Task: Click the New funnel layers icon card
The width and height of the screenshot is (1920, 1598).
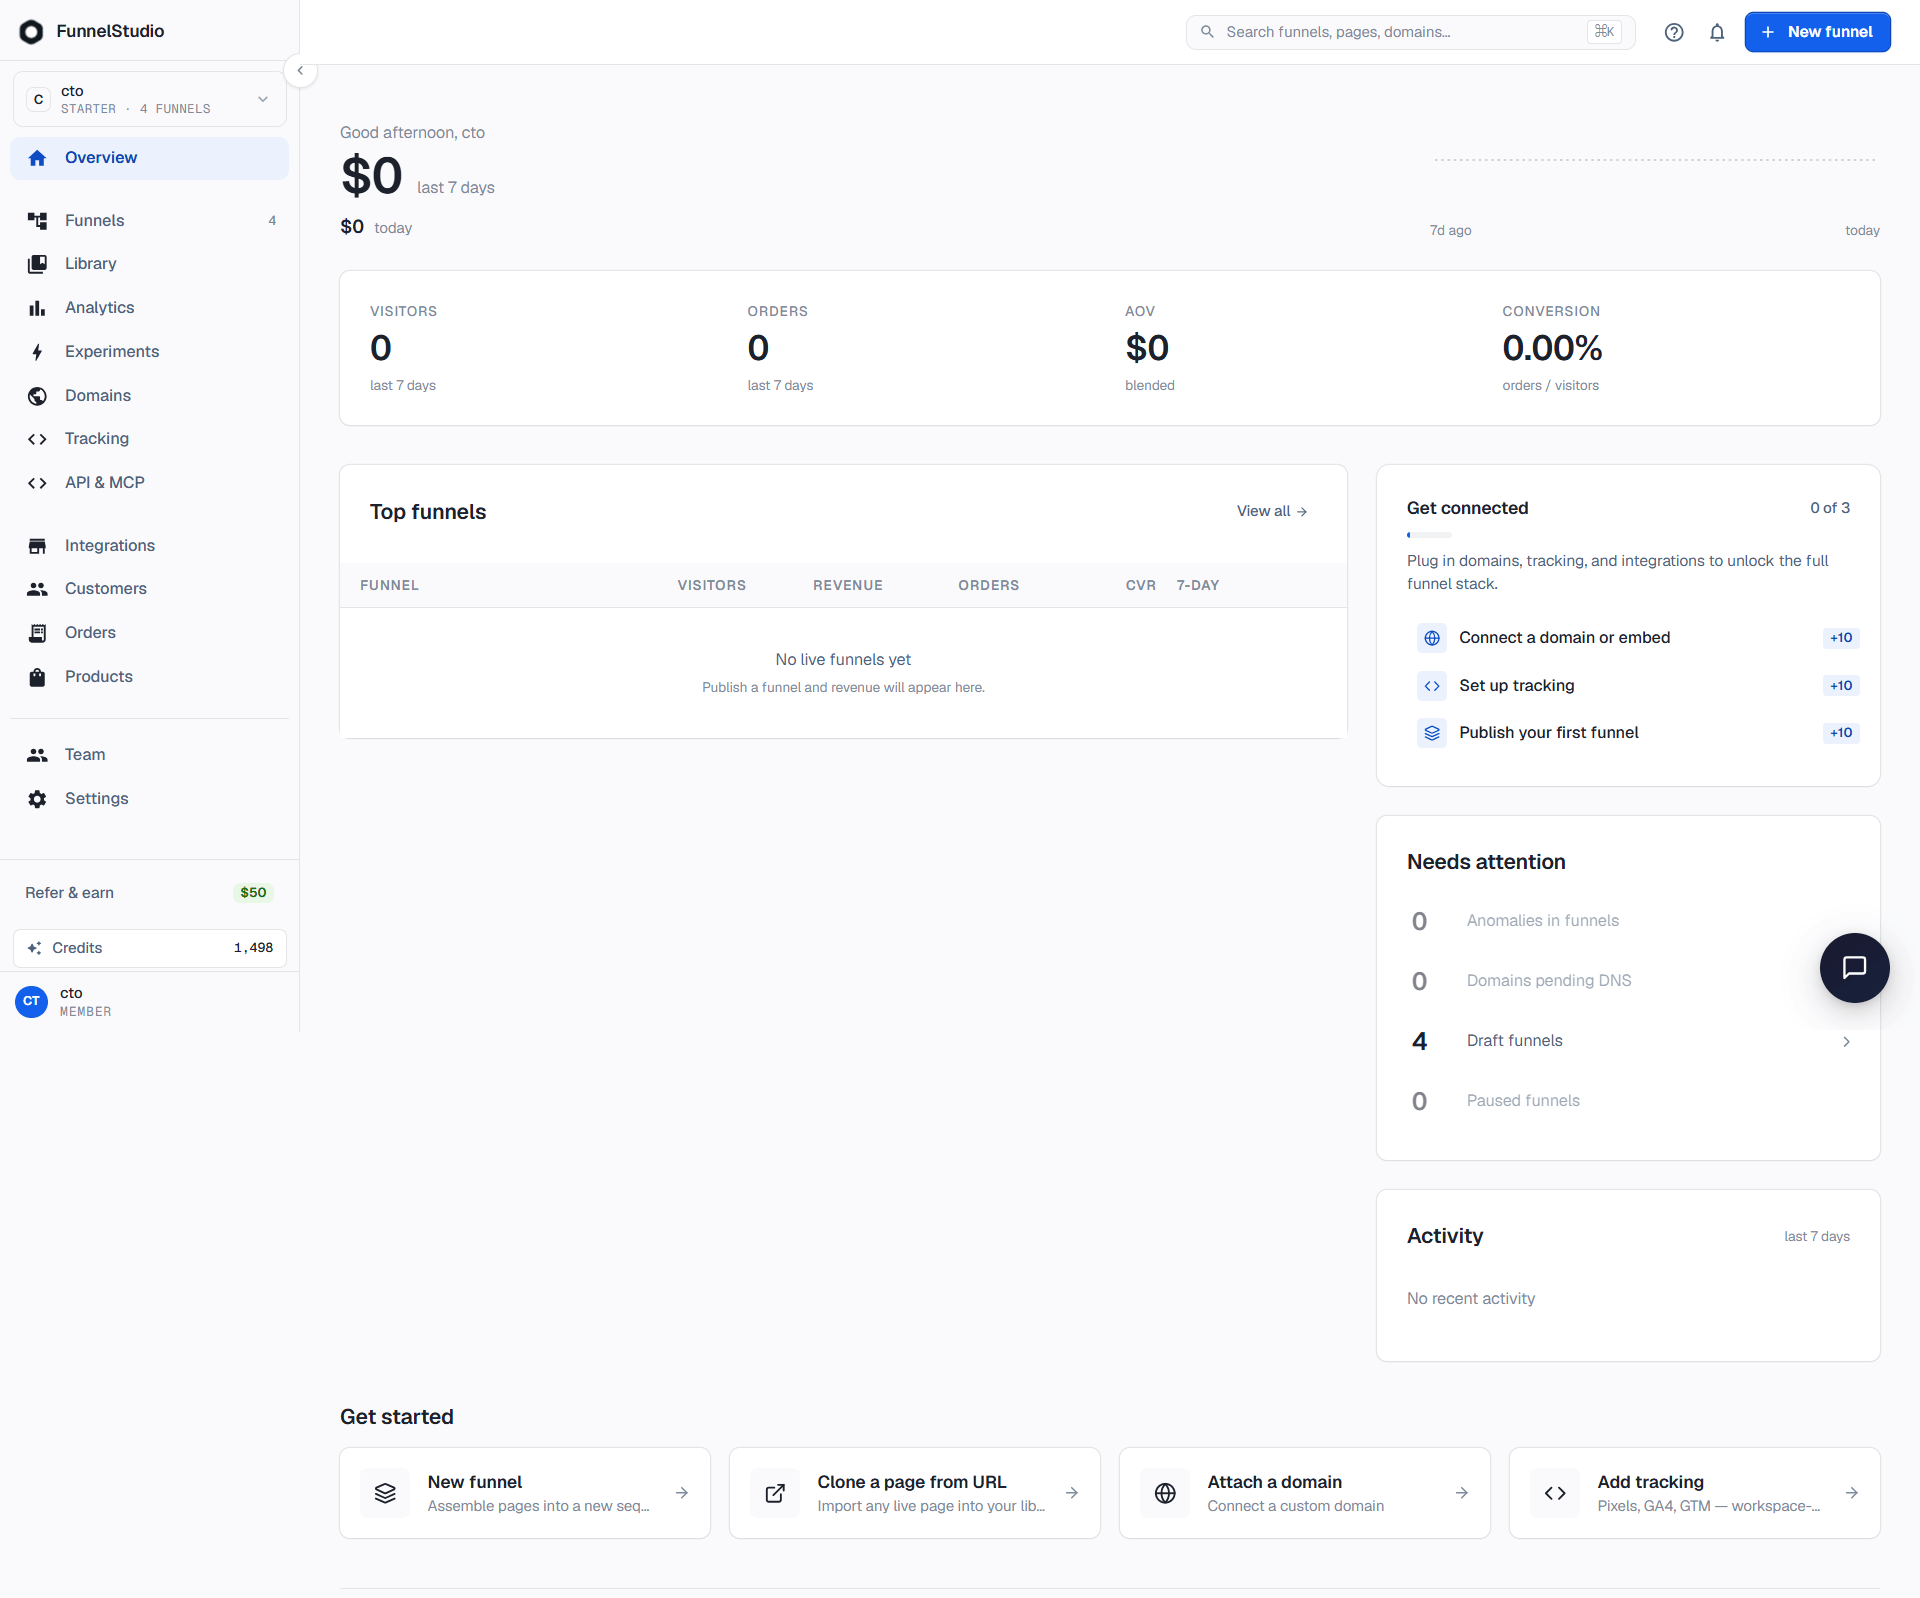Action: (385, 1493)
